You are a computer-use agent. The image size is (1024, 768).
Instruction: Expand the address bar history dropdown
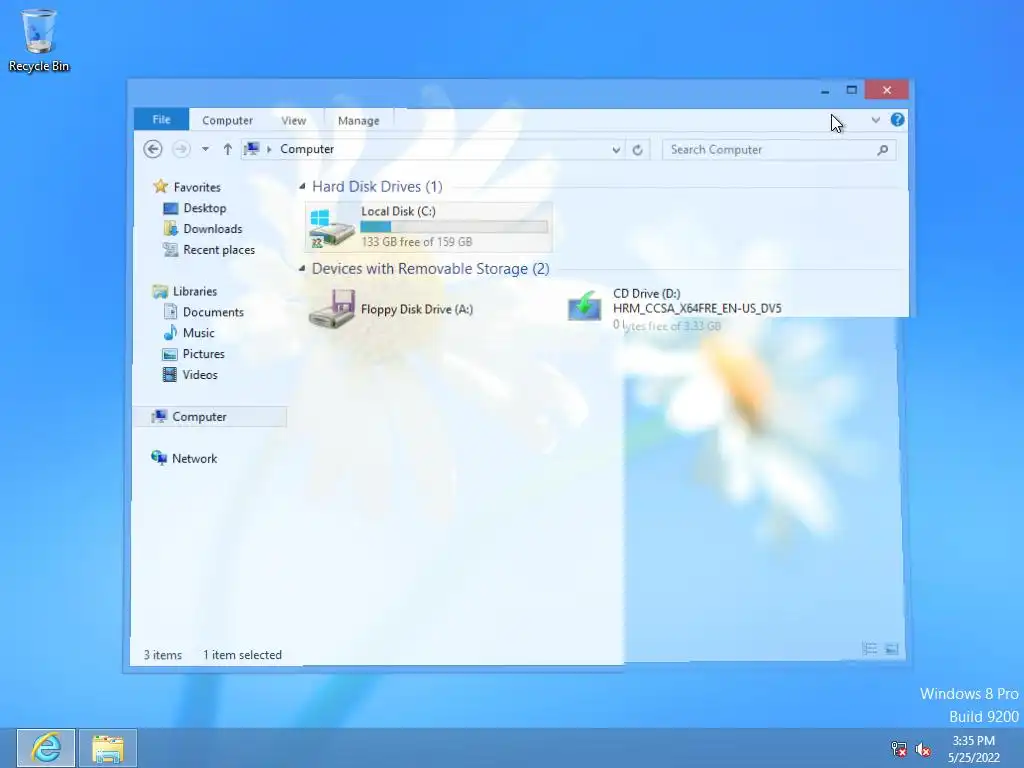pyautogui.click(x=616, y=150)
